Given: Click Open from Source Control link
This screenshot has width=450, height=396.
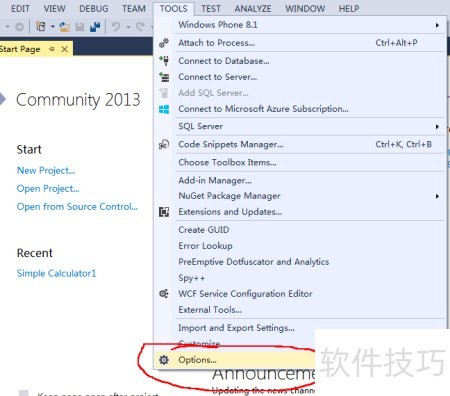Looking at the screenshot, I should [x=77, y=207].
